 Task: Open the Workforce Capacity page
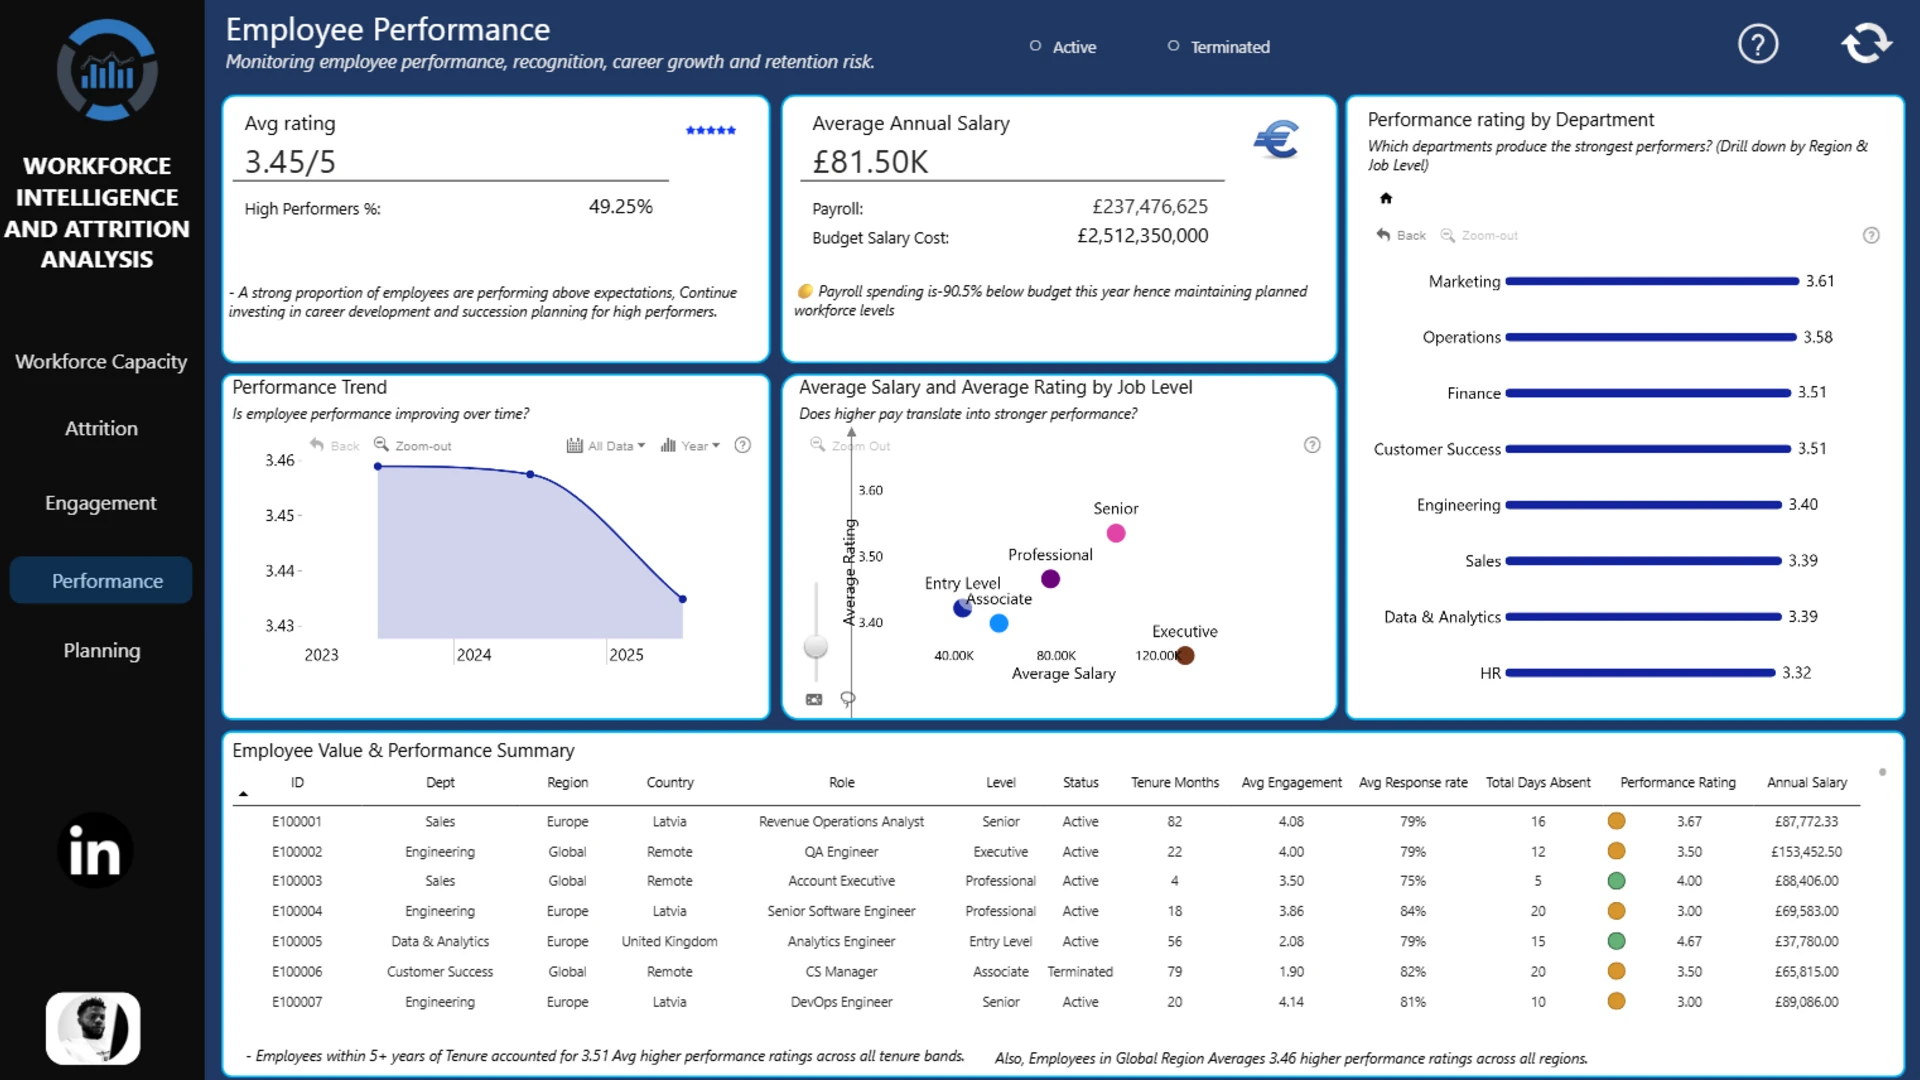point(101,361)
